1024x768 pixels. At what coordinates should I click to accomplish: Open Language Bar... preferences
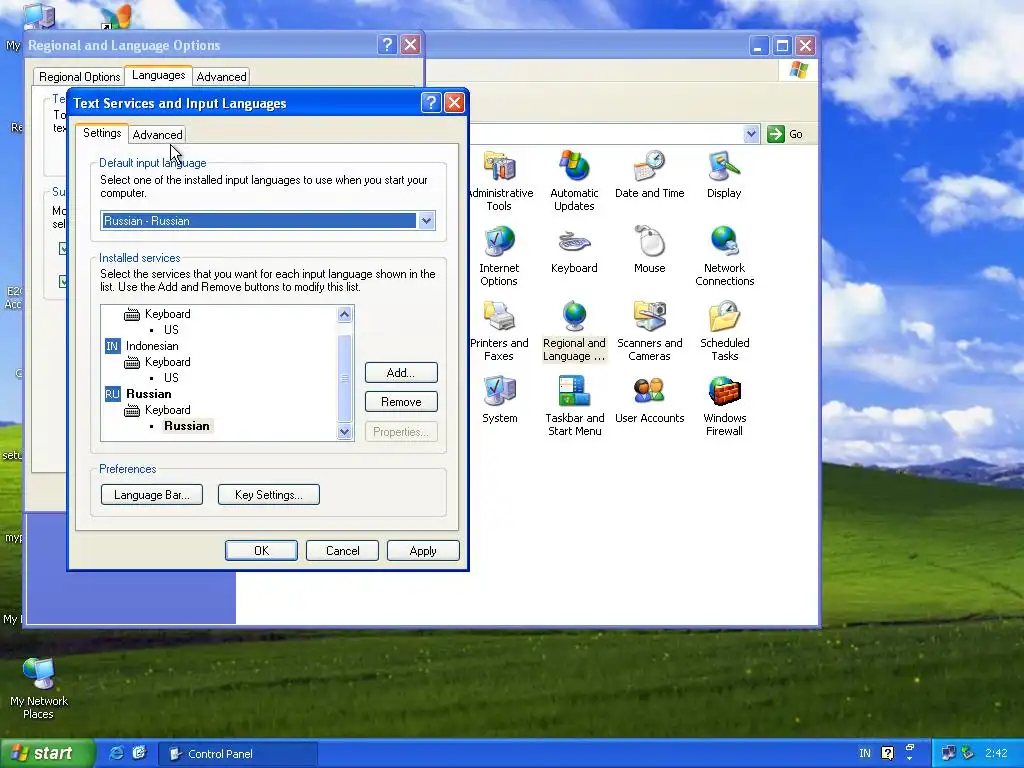click(152, 494)
